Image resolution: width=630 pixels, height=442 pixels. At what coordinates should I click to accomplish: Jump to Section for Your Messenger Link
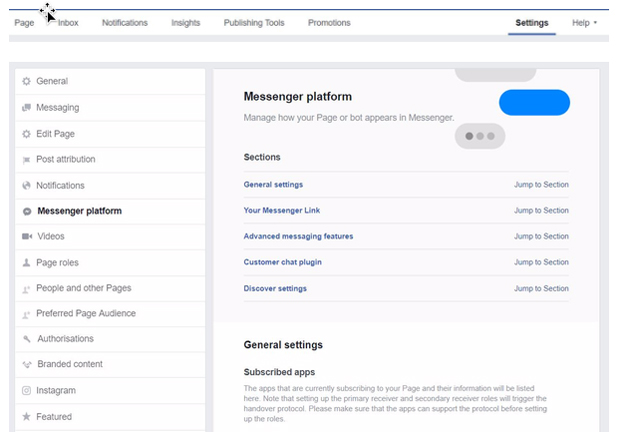[541, 211]
